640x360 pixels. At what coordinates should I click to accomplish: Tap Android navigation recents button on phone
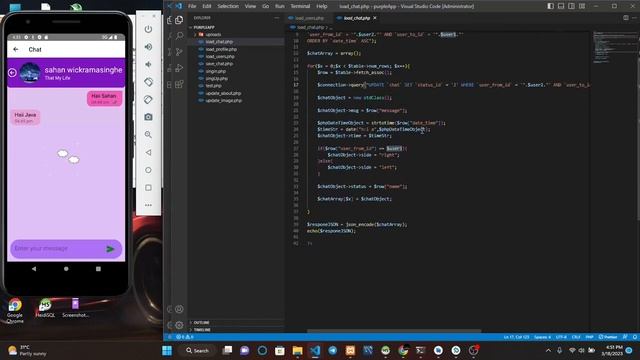click(x=98, y=269)
